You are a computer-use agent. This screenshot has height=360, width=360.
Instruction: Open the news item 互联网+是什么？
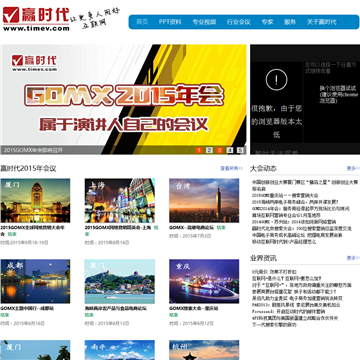(287, 278)
